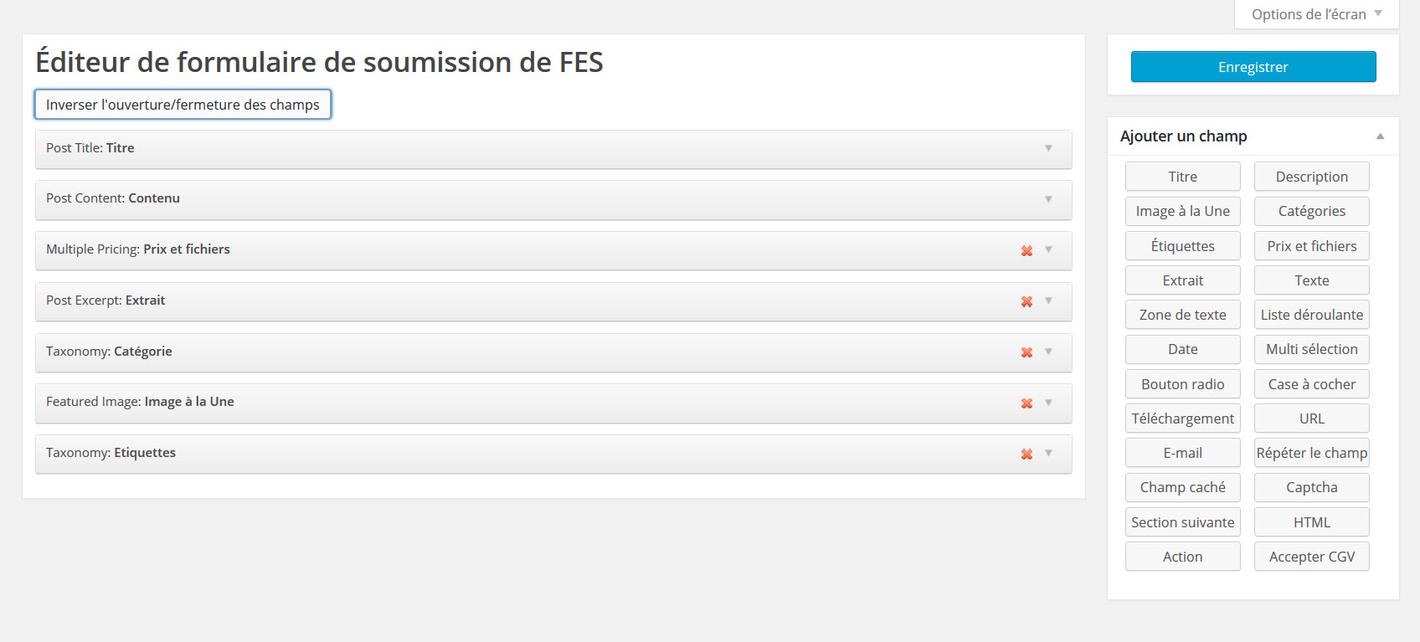The image size is (1420, 642).
Task: Delete the Image à la Une field
Action: [1026, 404]
